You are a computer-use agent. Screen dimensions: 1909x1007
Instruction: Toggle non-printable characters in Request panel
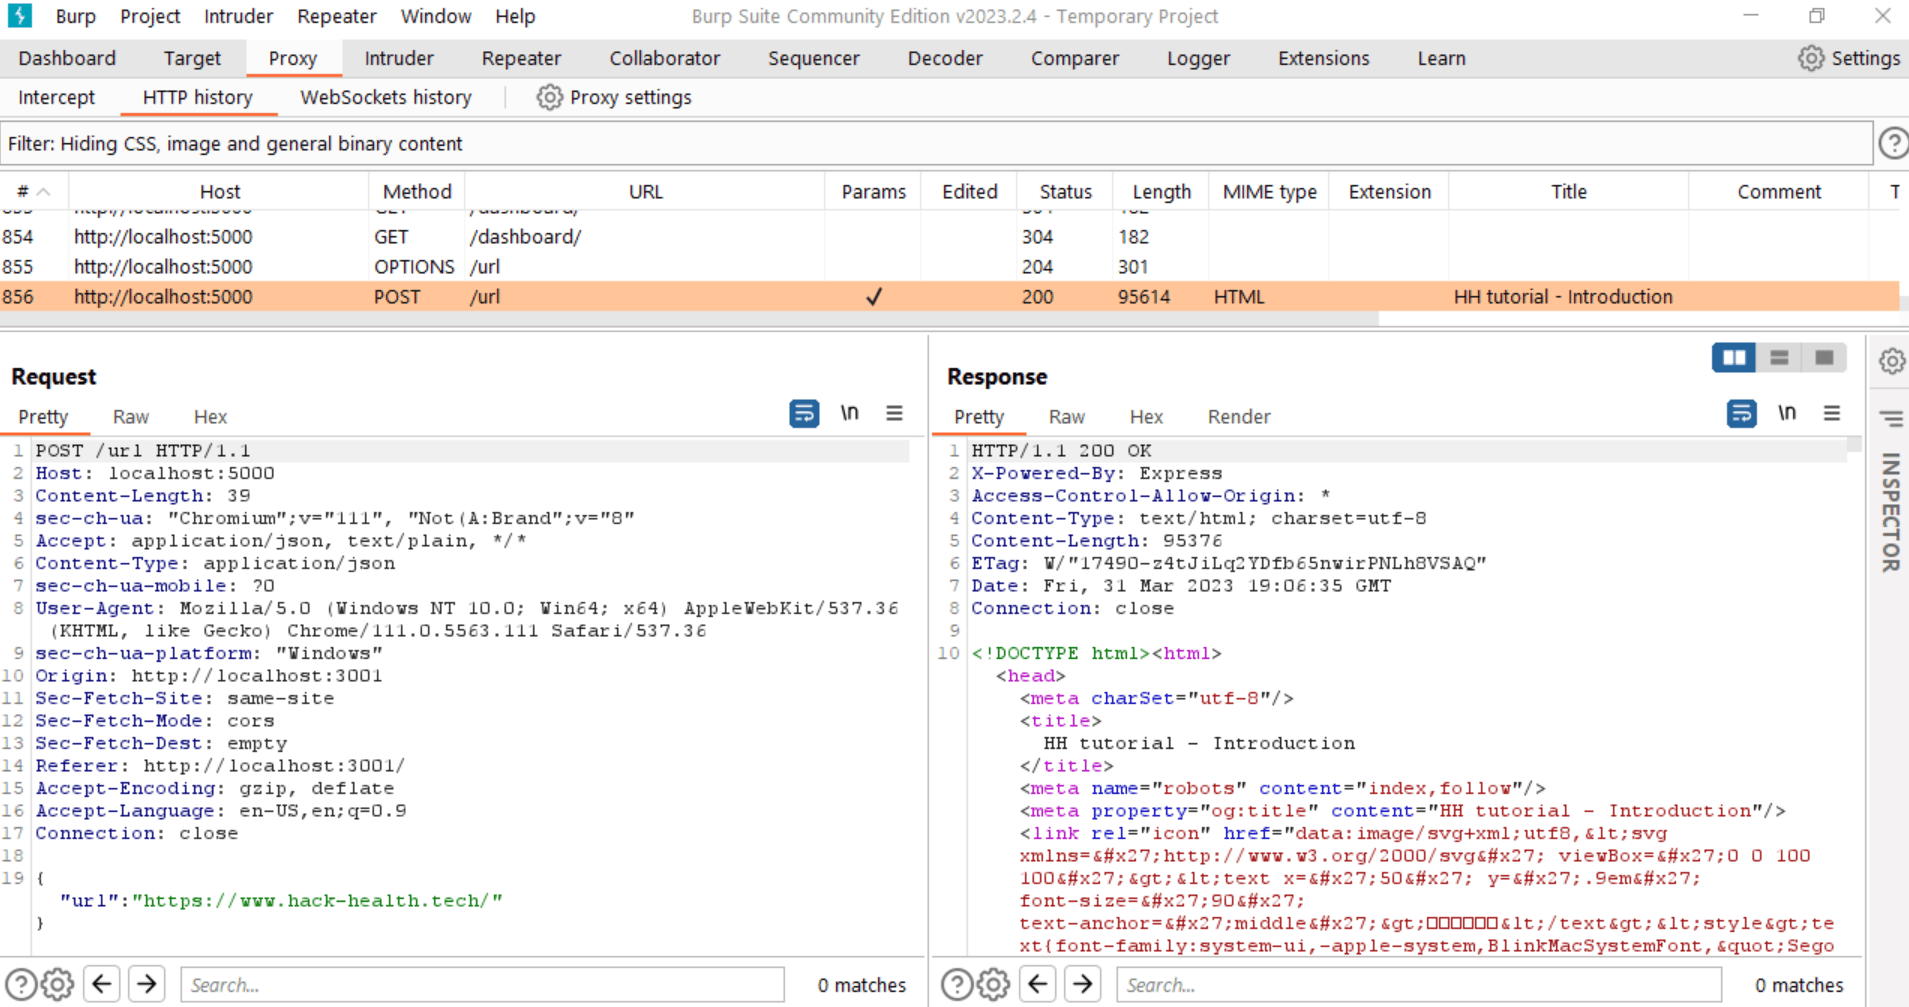(849, 414)
